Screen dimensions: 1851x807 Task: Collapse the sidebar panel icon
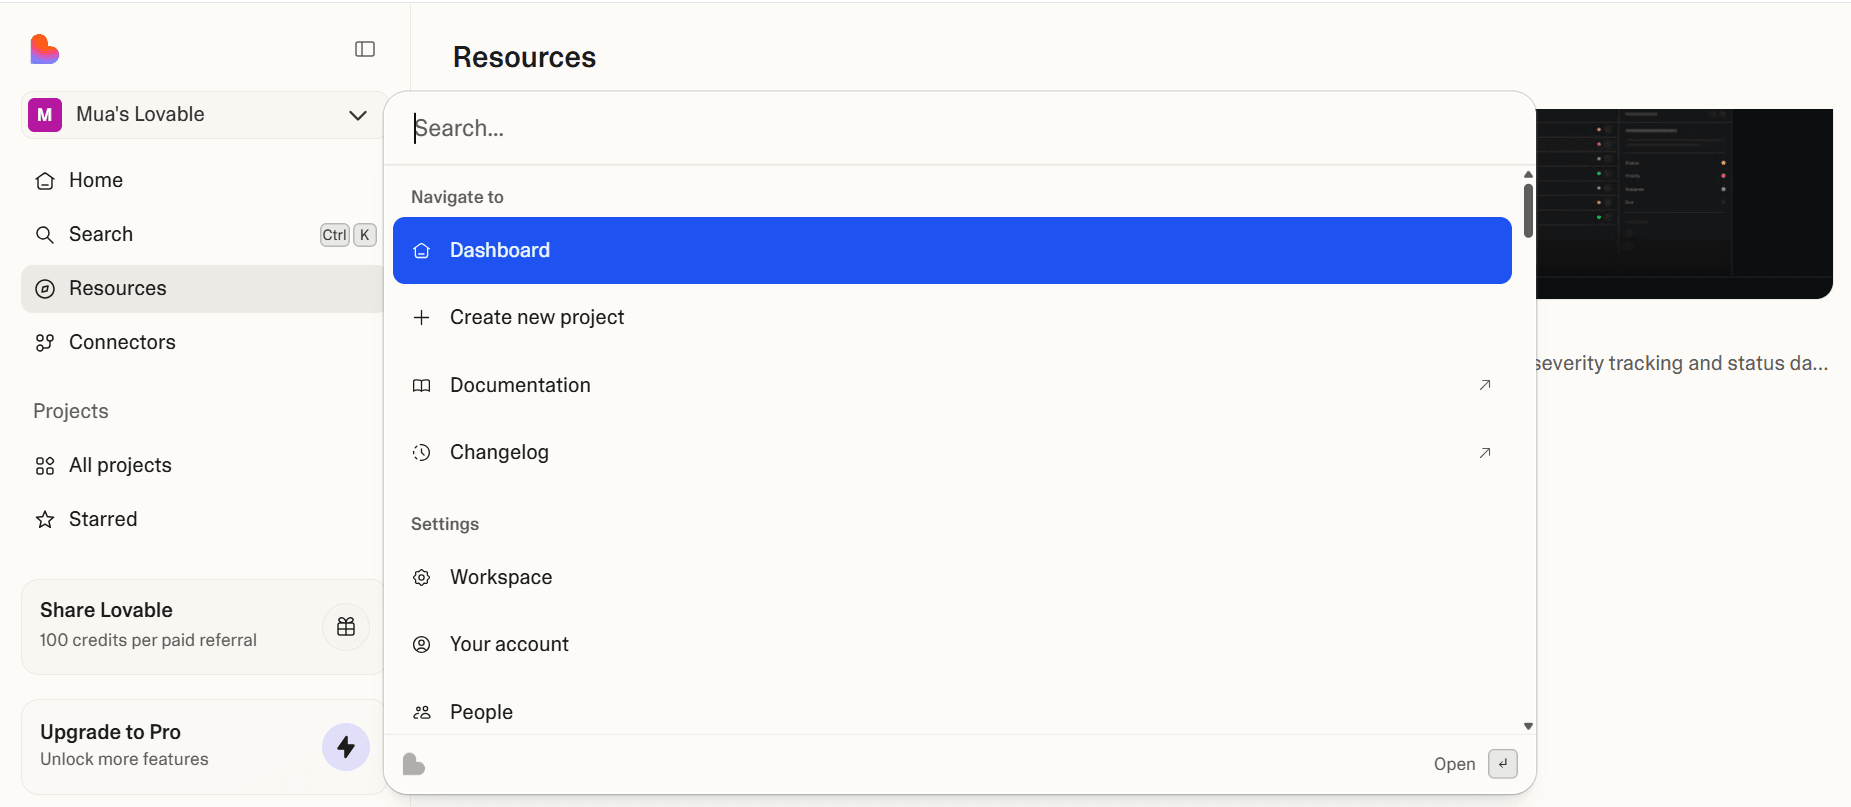click(x=365, y=49)
